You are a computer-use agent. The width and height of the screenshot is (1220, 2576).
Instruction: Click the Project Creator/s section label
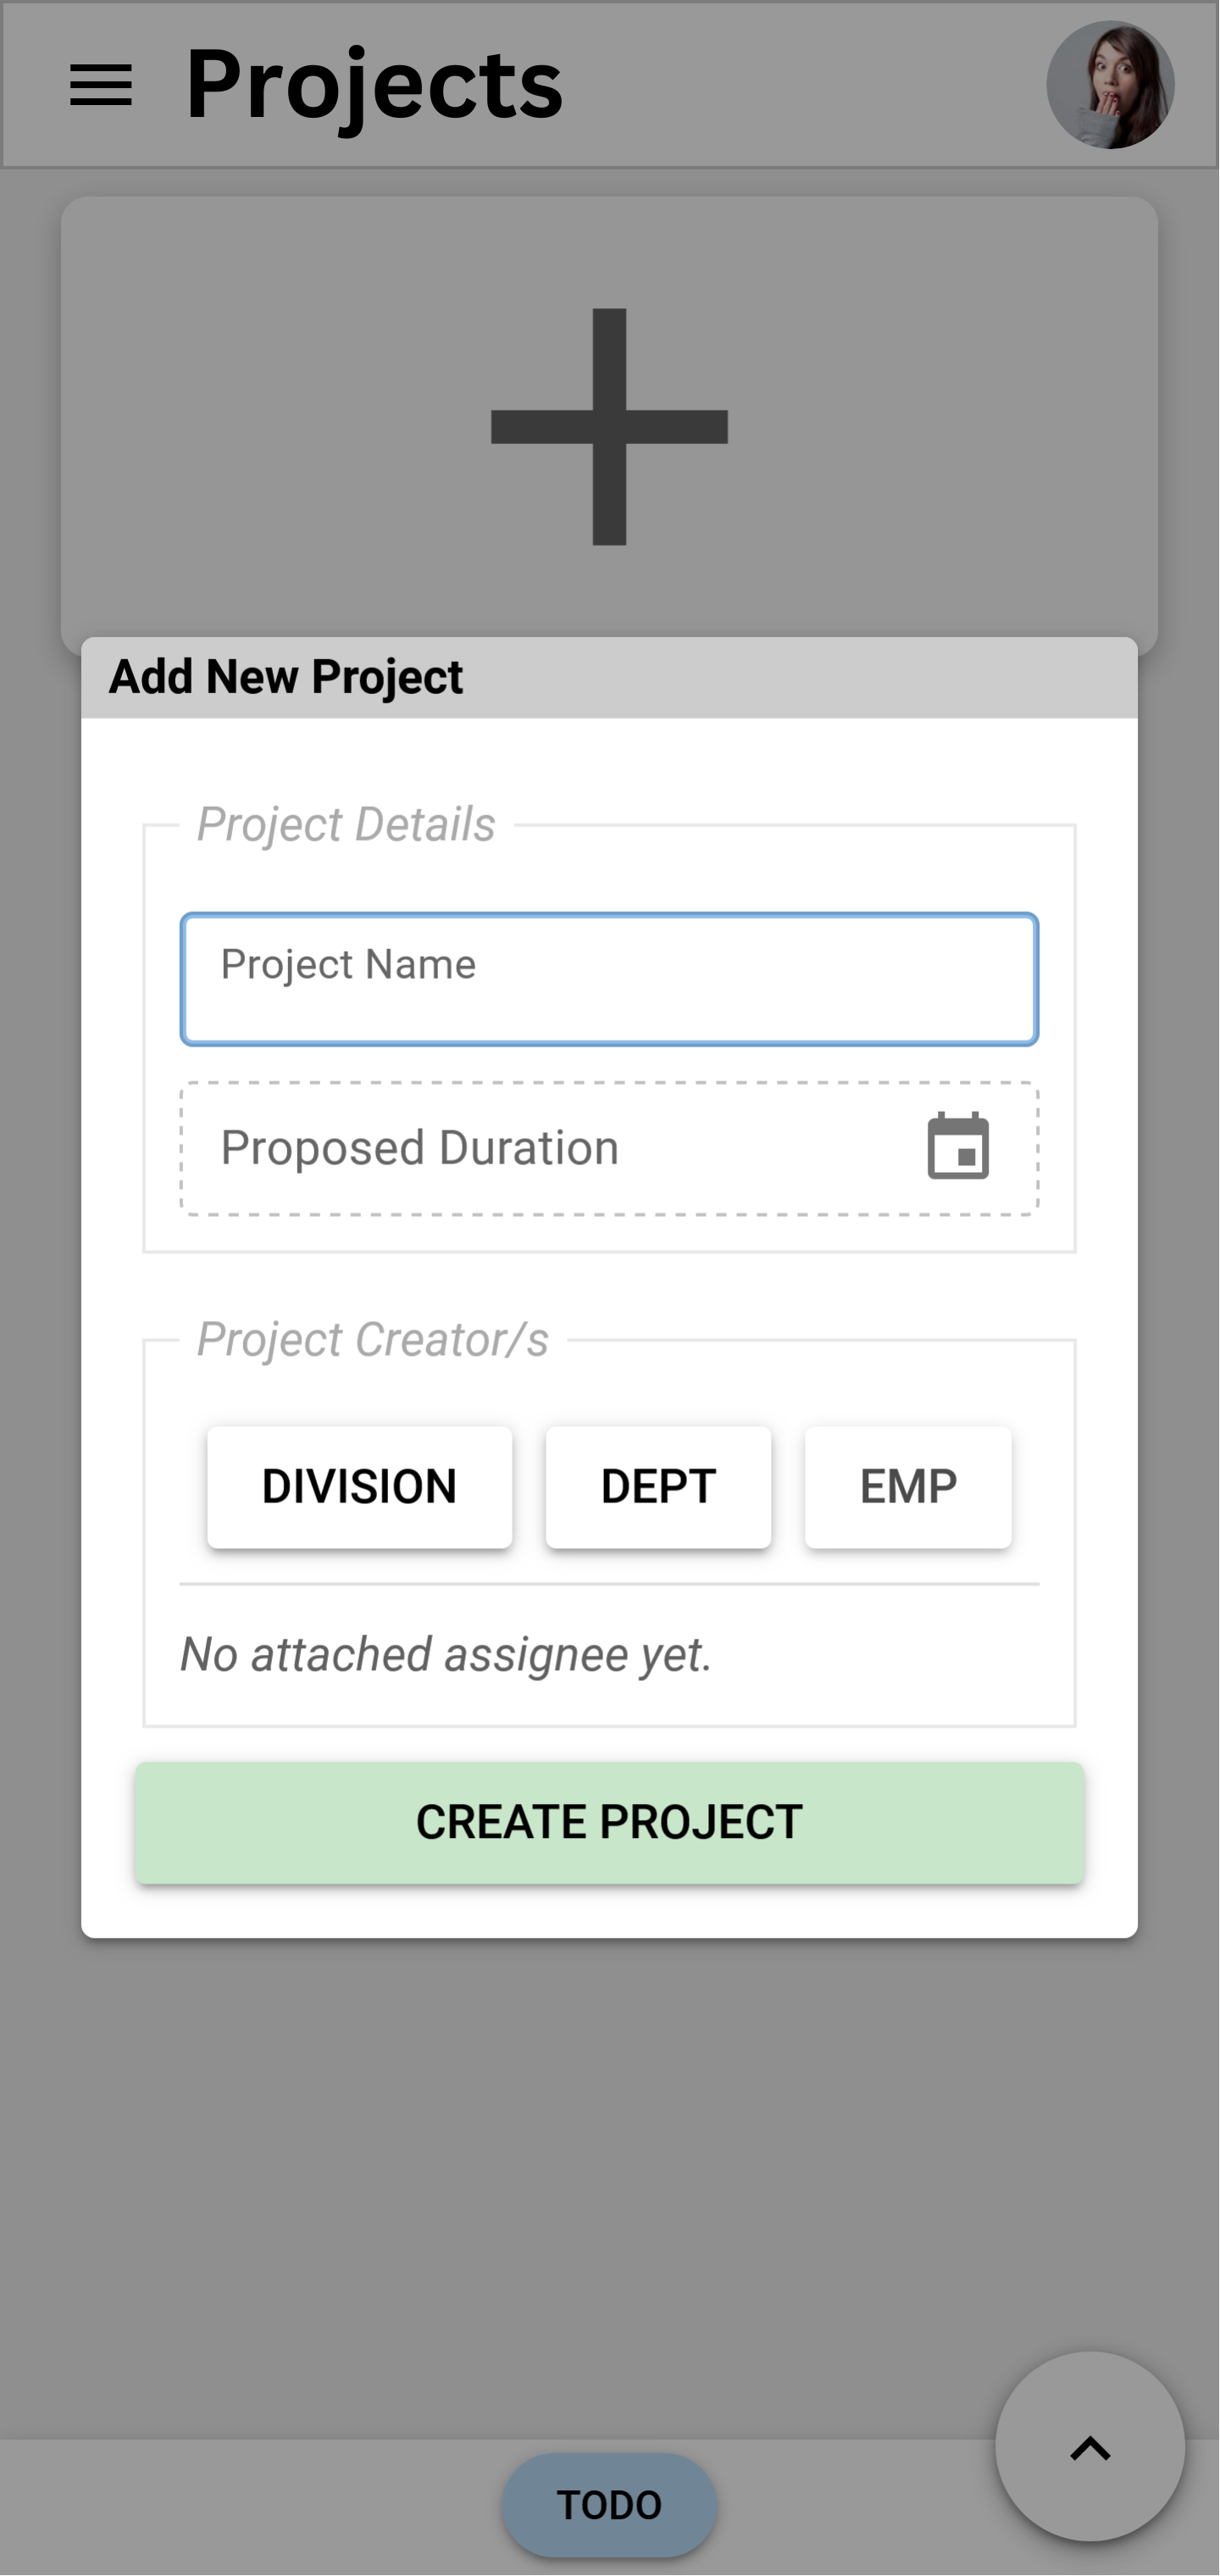point(372,1340)
